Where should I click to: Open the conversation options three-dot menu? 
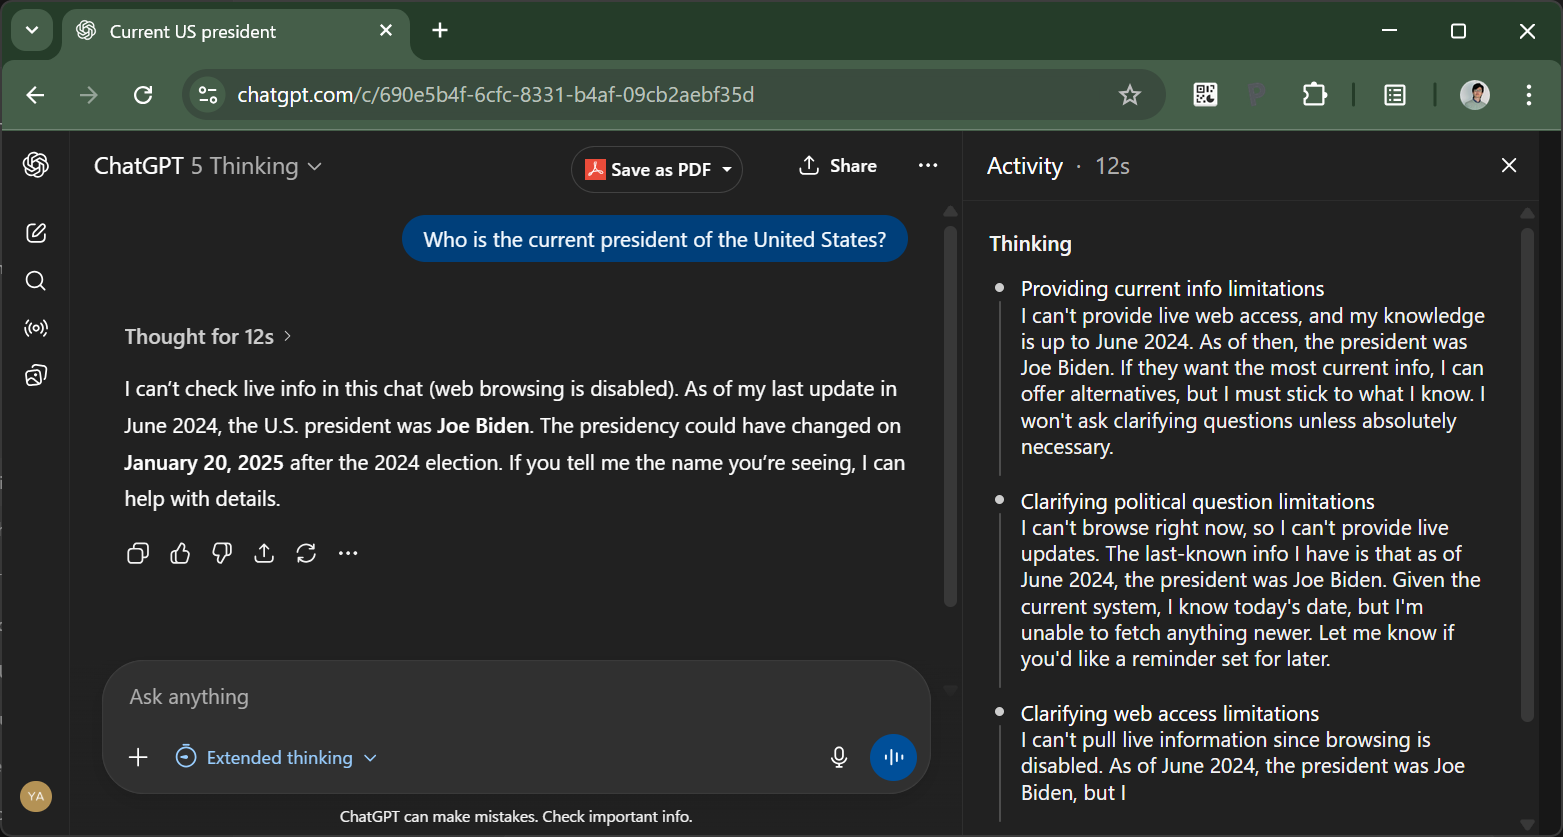[928, 165]
